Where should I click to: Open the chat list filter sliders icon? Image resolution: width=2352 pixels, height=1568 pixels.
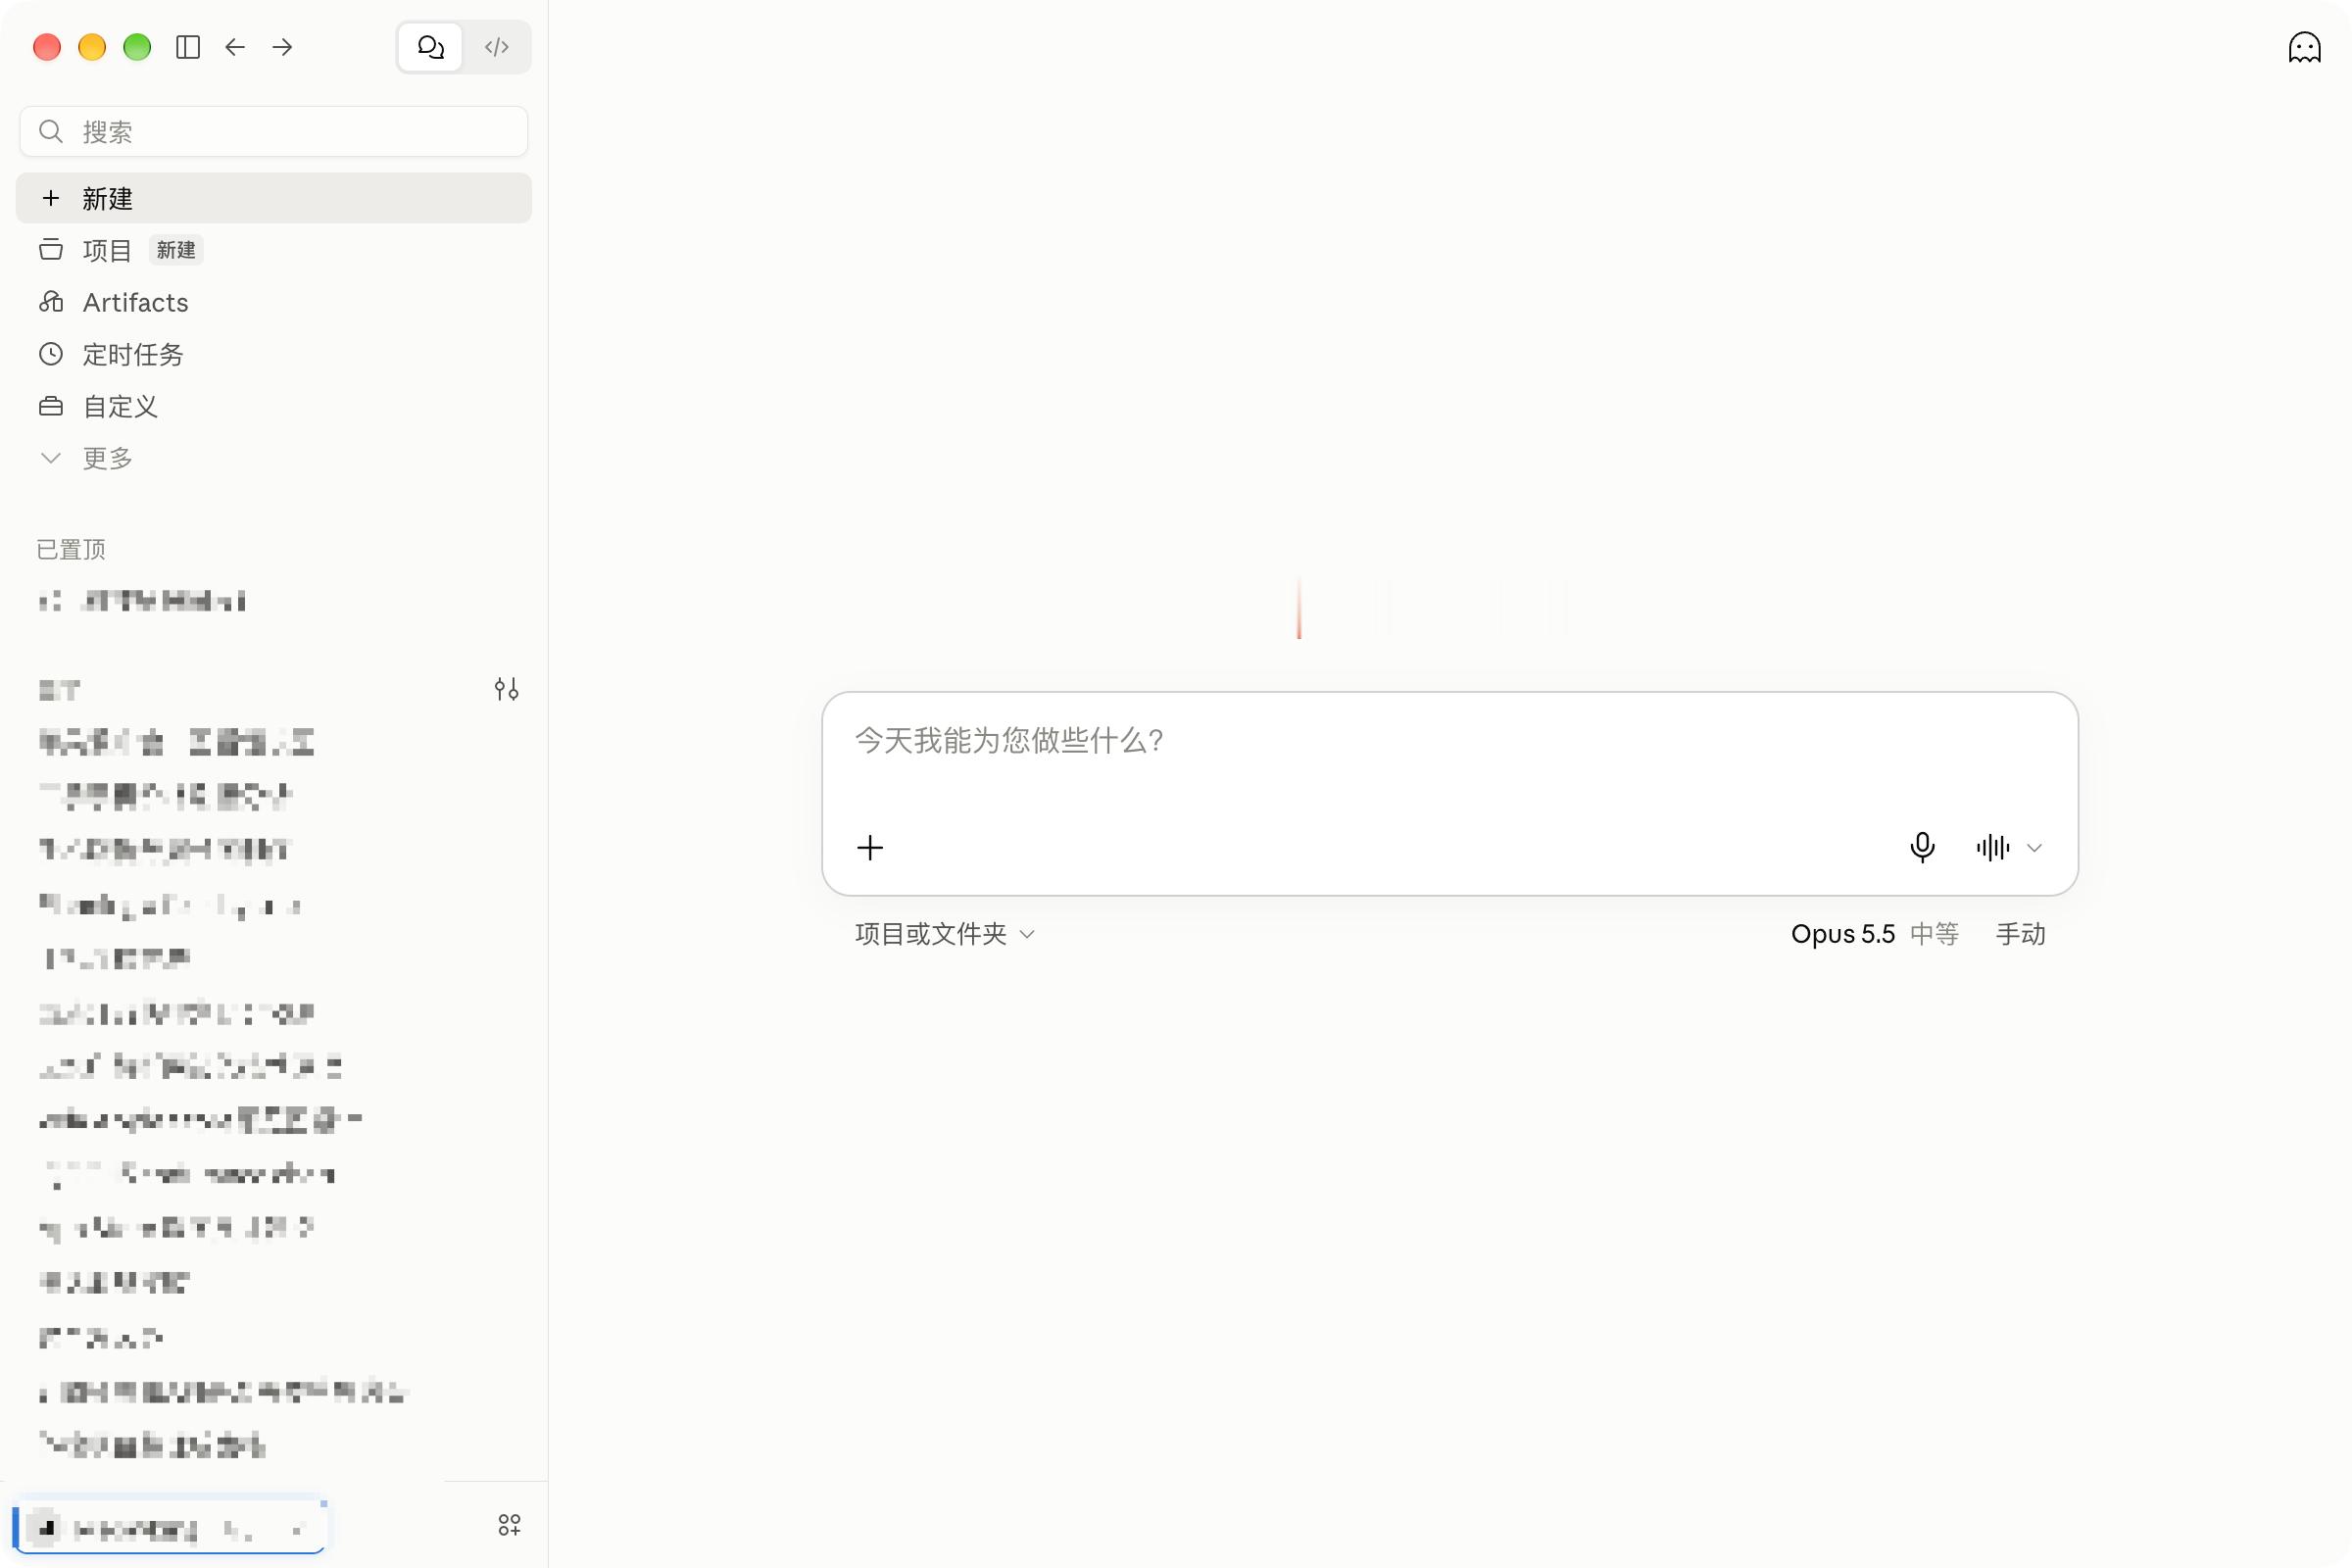[x=507, y=689]
